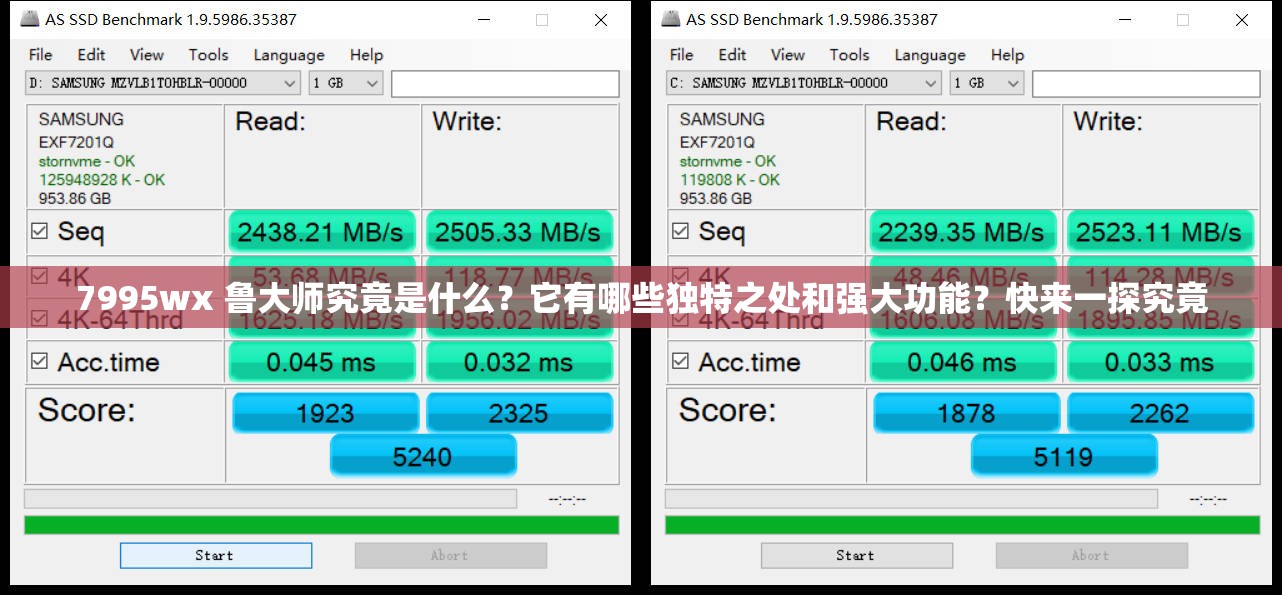Image resolution: width=1282 pixels, height=595 pixels.
Task: Open Tools menu in right window
Action: pos(849,55)
